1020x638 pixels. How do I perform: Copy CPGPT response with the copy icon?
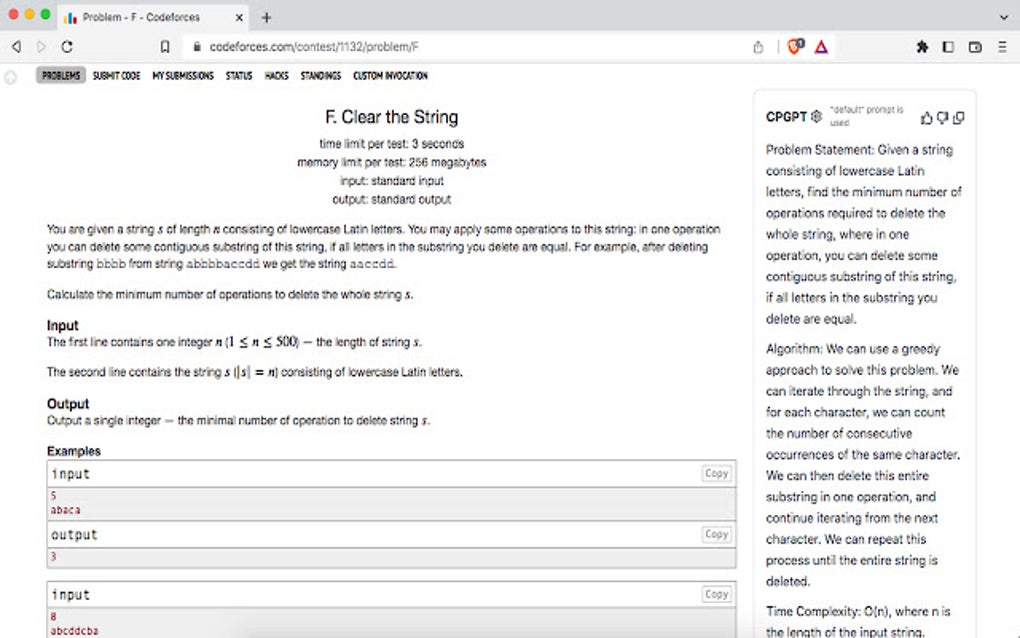tap(959, 118)
